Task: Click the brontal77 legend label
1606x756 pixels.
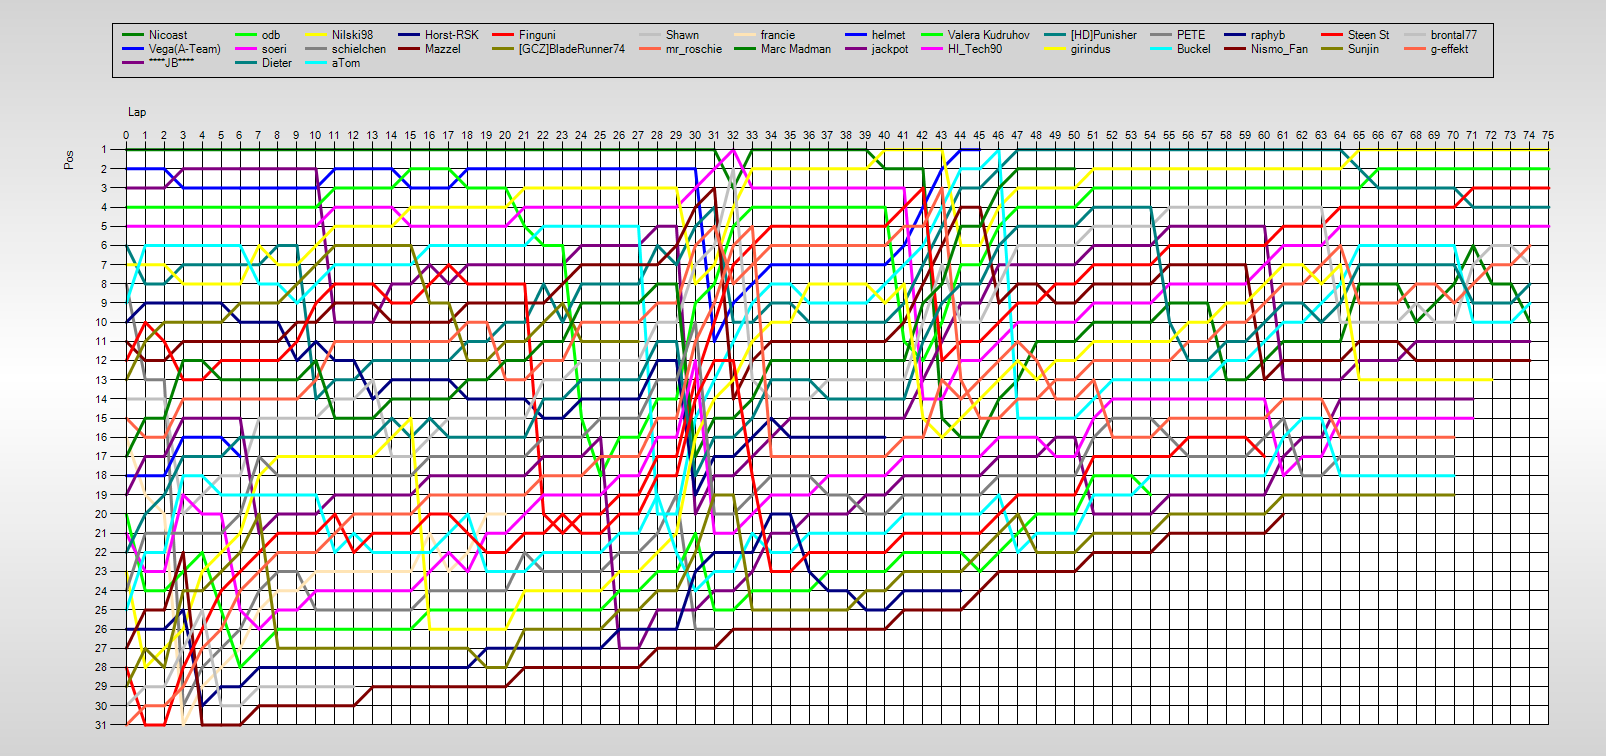Action: point(1453,35)
